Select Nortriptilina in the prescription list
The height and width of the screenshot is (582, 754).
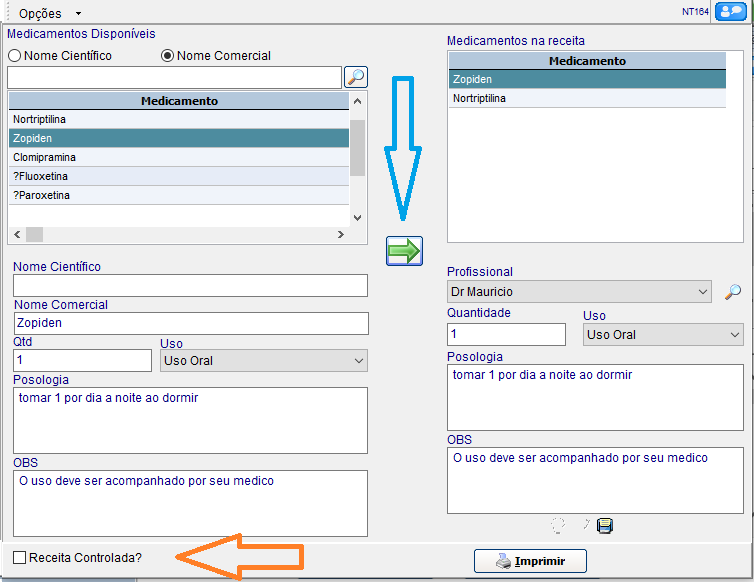(x=586, y=99)
